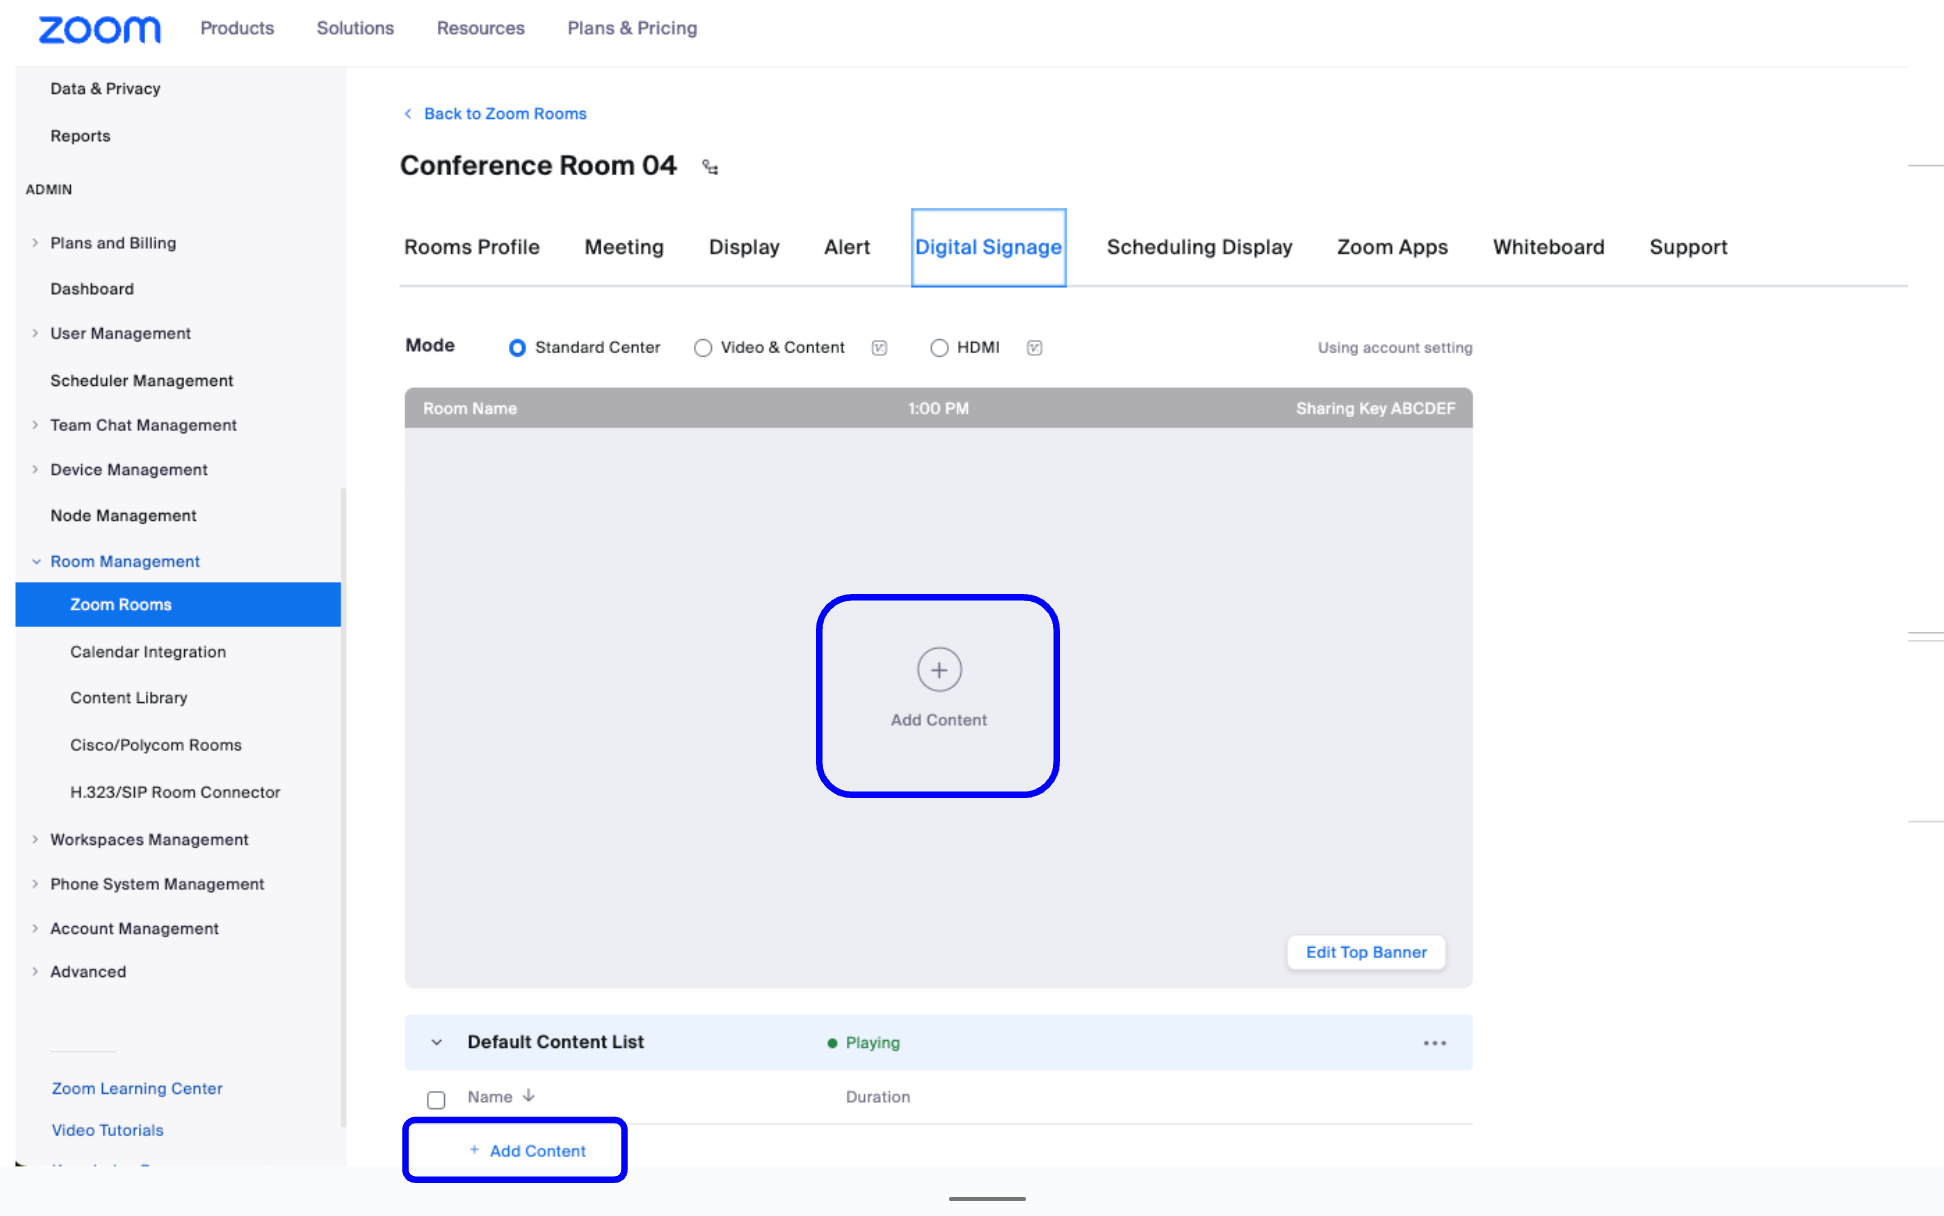The width and height of the screenshot is (1944, 1216).
Task: Click Using account setting text
Action: pyautogui.click(x=1395, y=348)
